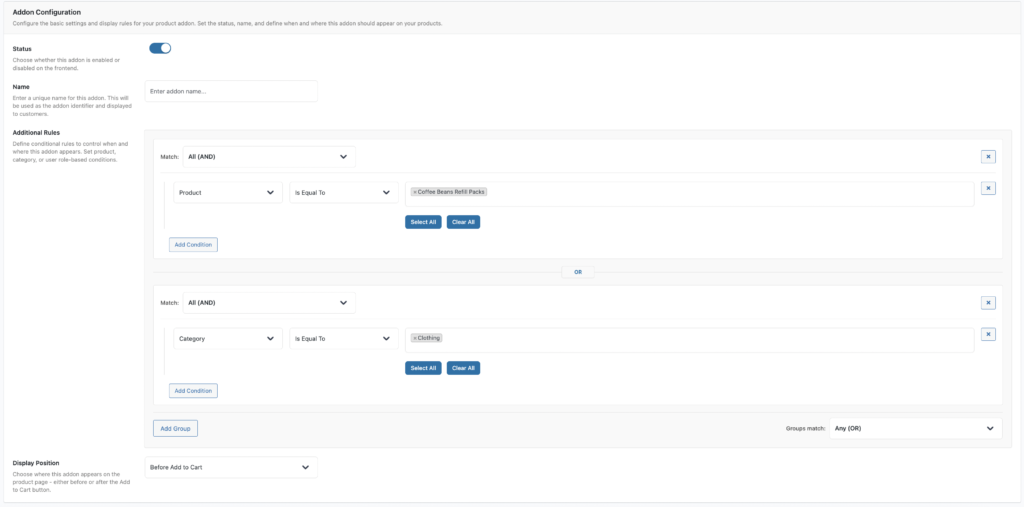Screen dimensions: 1024x507
Task: Open first group's Match All (AND) dropdown
Action: (268, 157)
